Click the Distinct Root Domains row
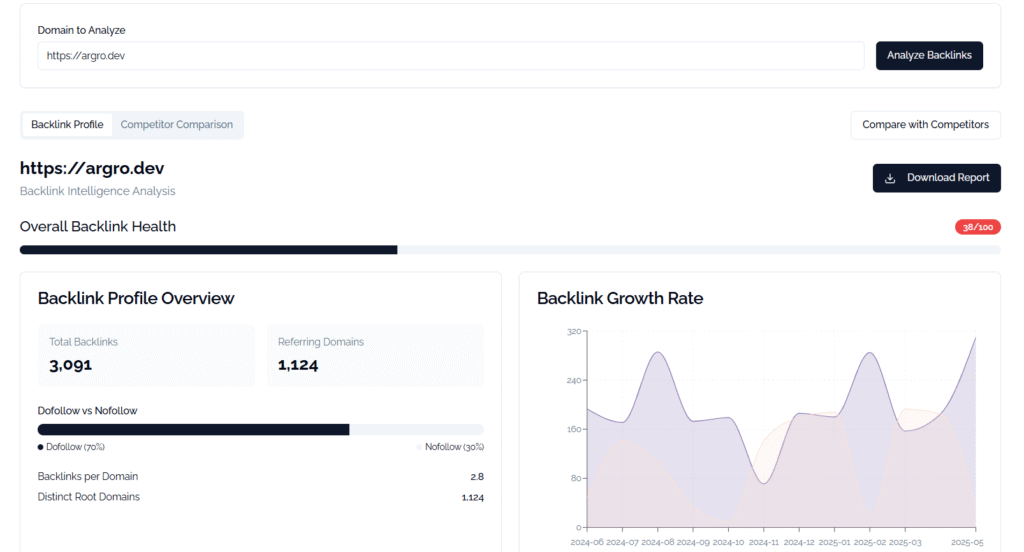1024x552 pixels. (x=261, y=497)
